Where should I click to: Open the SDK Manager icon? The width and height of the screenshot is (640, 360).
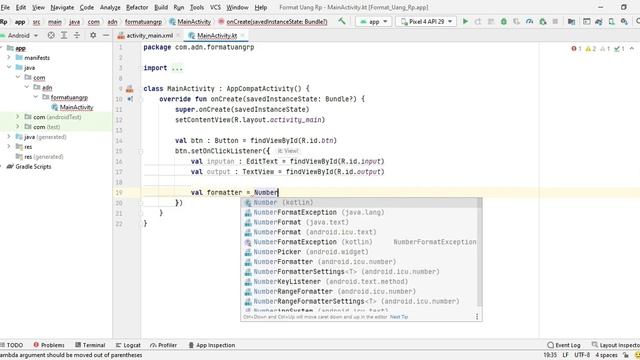(x=624, y=22)
